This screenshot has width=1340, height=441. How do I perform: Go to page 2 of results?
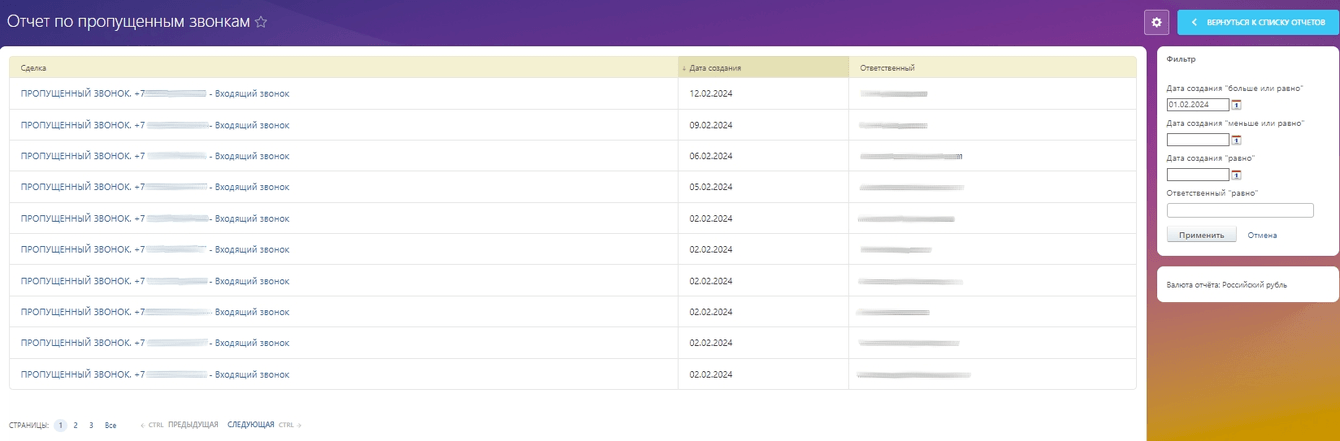75,425
